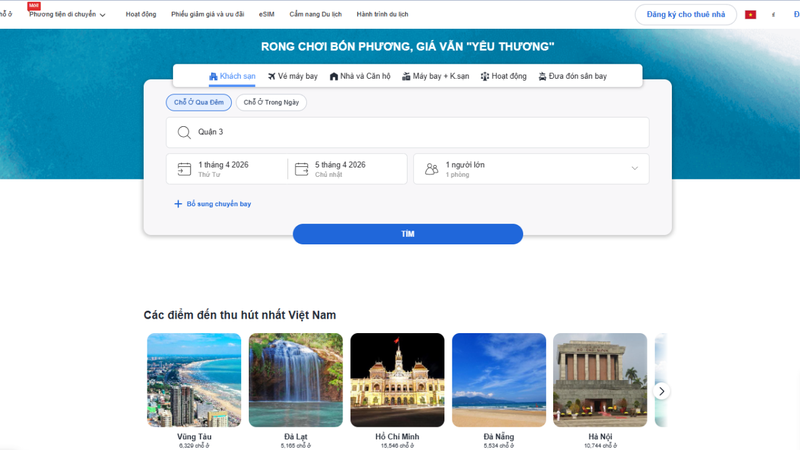Image resolution: width=800 pixels, height=450 pixels.
Task: Click the house icon on Nhà và Căn hộ
Action: pos(334,77)
